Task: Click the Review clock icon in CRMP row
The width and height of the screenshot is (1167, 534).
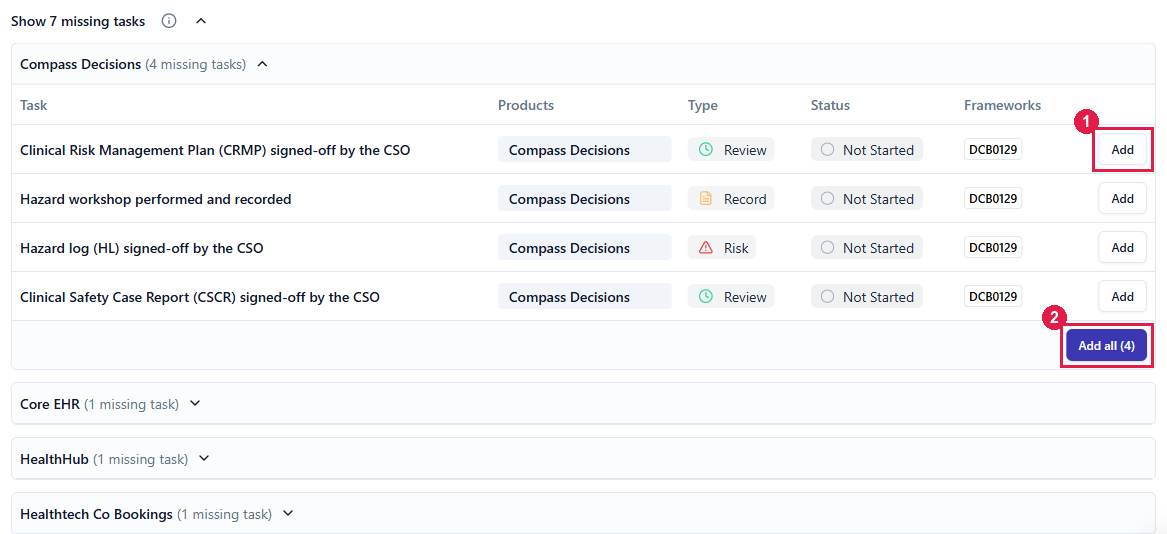Action: (x=706, y=150)
